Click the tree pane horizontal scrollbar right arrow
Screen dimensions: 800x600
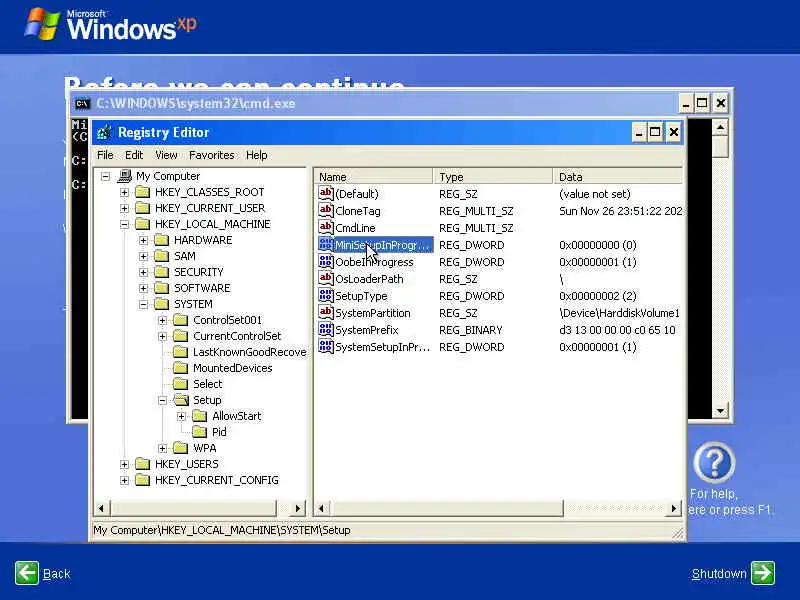[298, 508]
